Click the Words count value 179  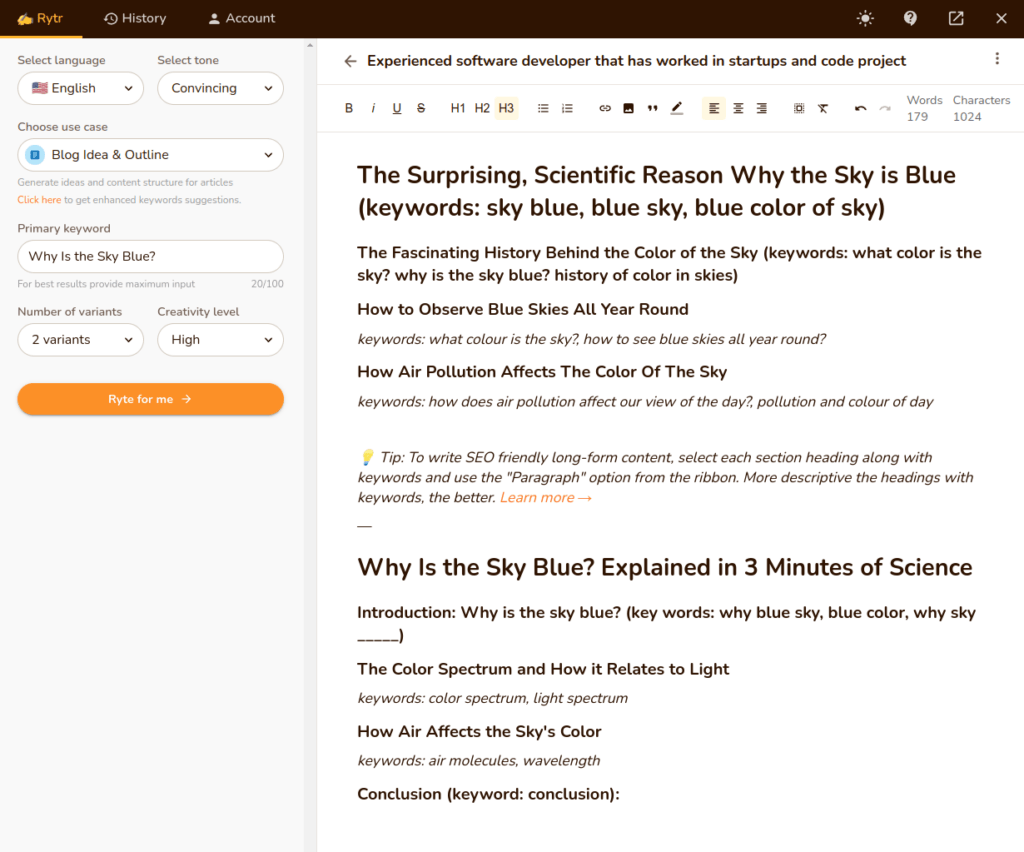[917, 117]
